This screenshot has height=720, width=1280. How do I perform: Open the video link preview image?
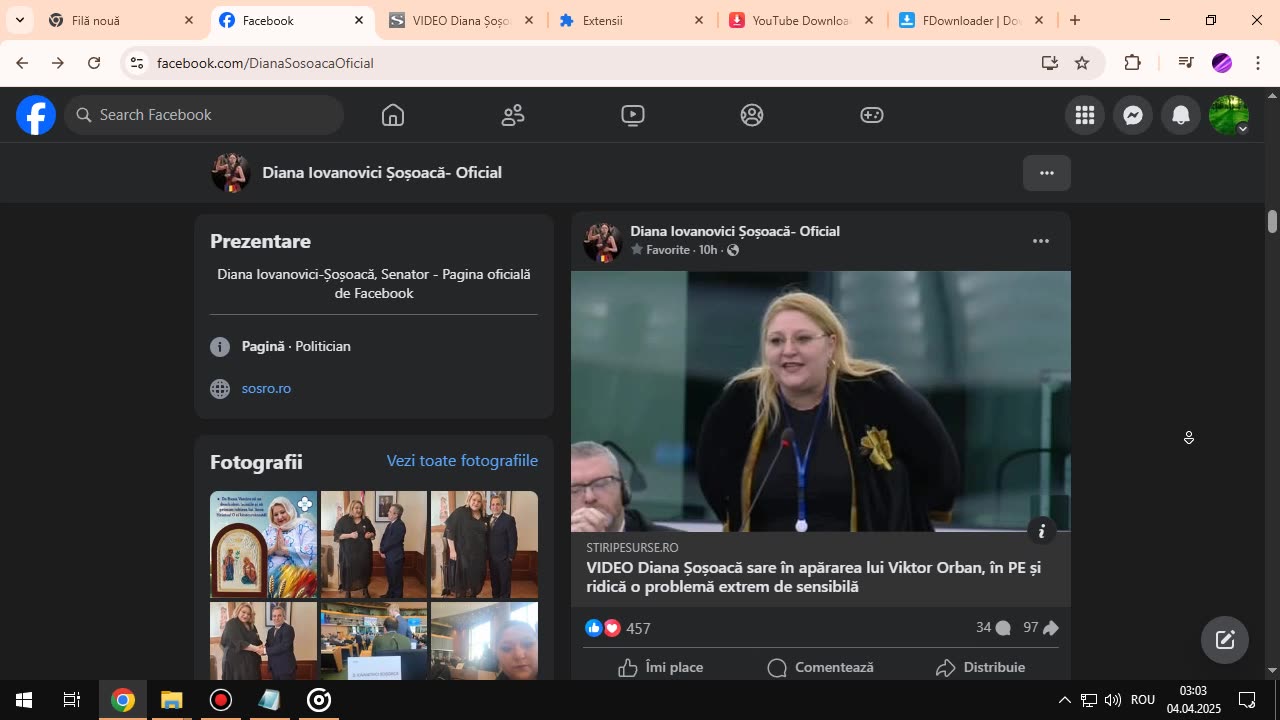click(x=820, y=401)
